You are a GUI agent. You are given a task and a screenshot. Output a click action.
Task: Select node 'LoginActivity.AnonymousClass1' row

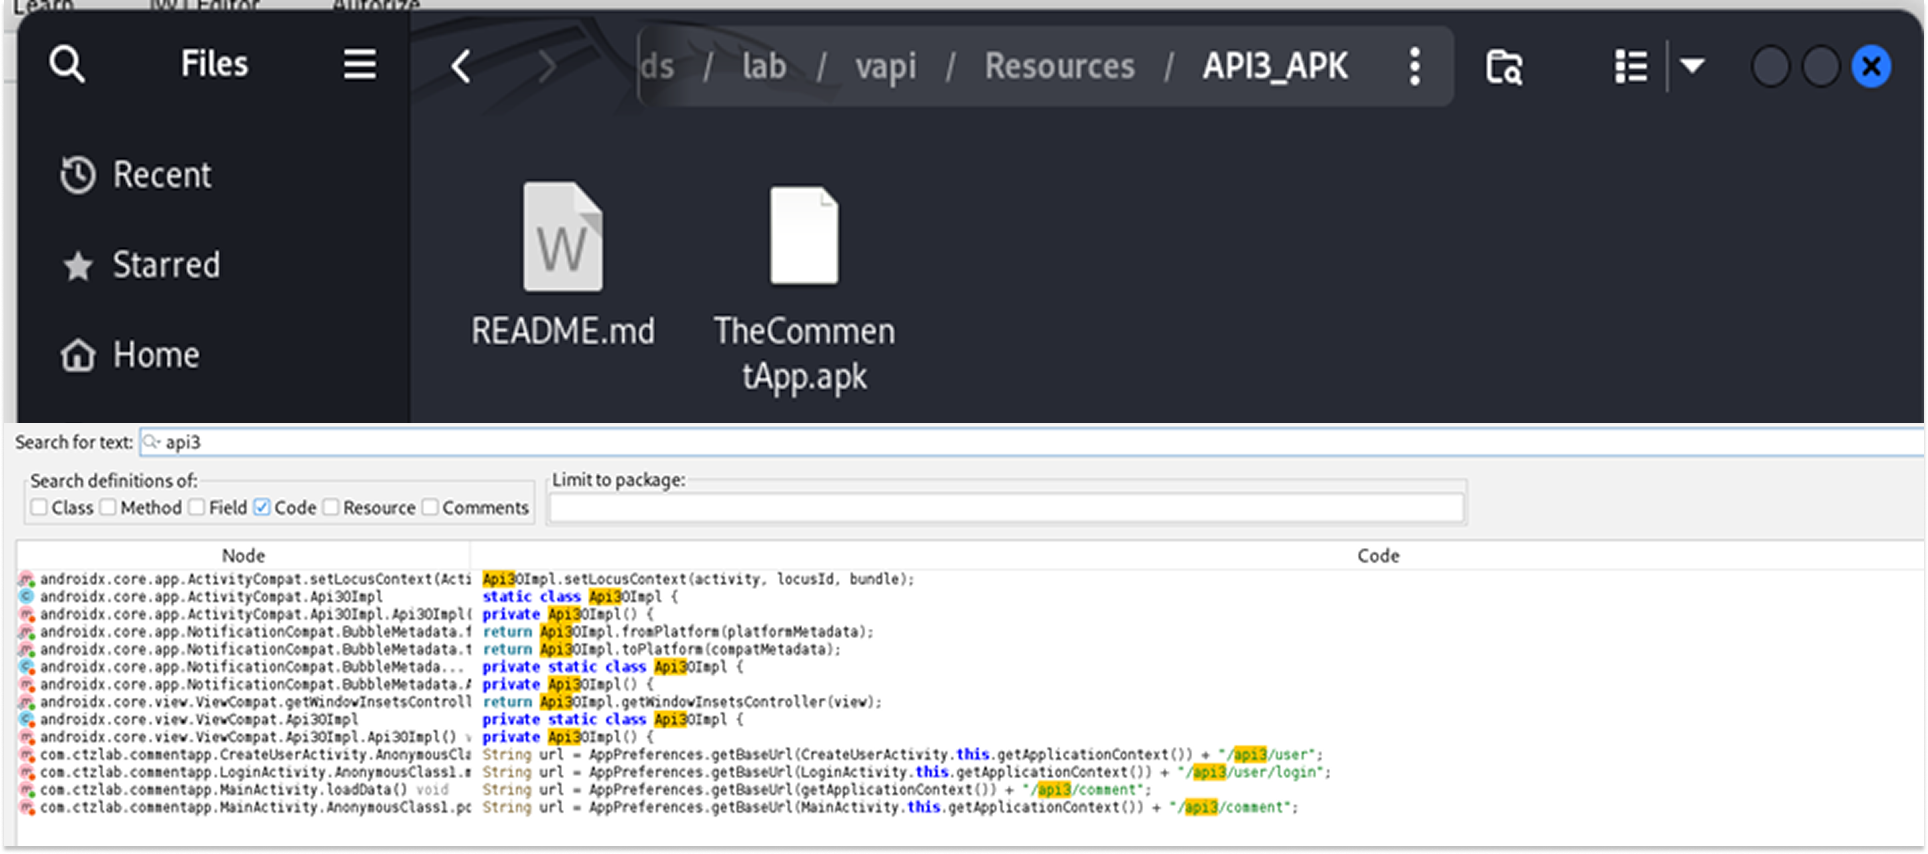[x=245, y=772]
